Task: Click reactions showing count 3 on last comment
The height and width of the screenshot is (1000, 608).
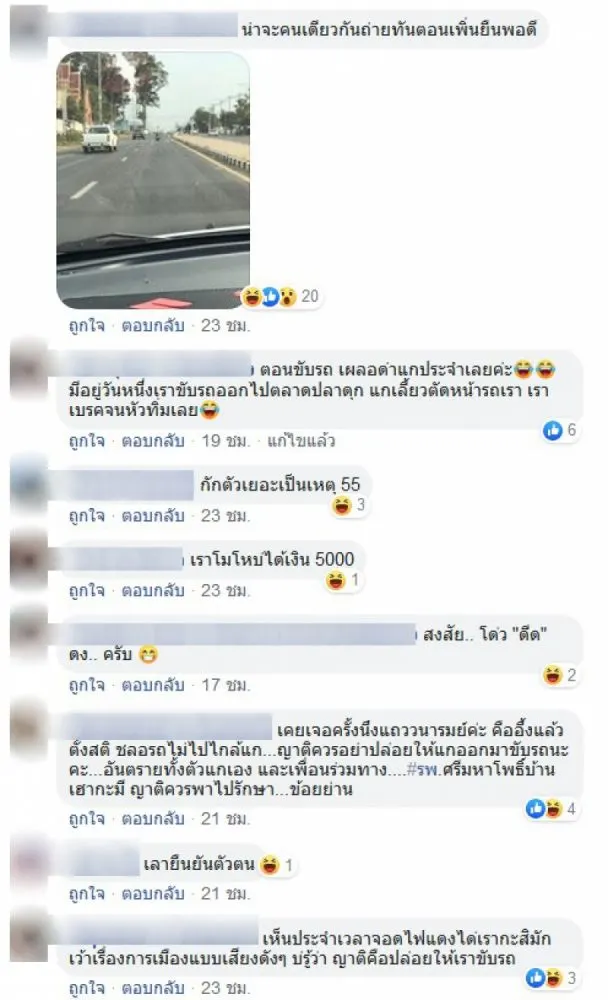Action: pos(551,978)
